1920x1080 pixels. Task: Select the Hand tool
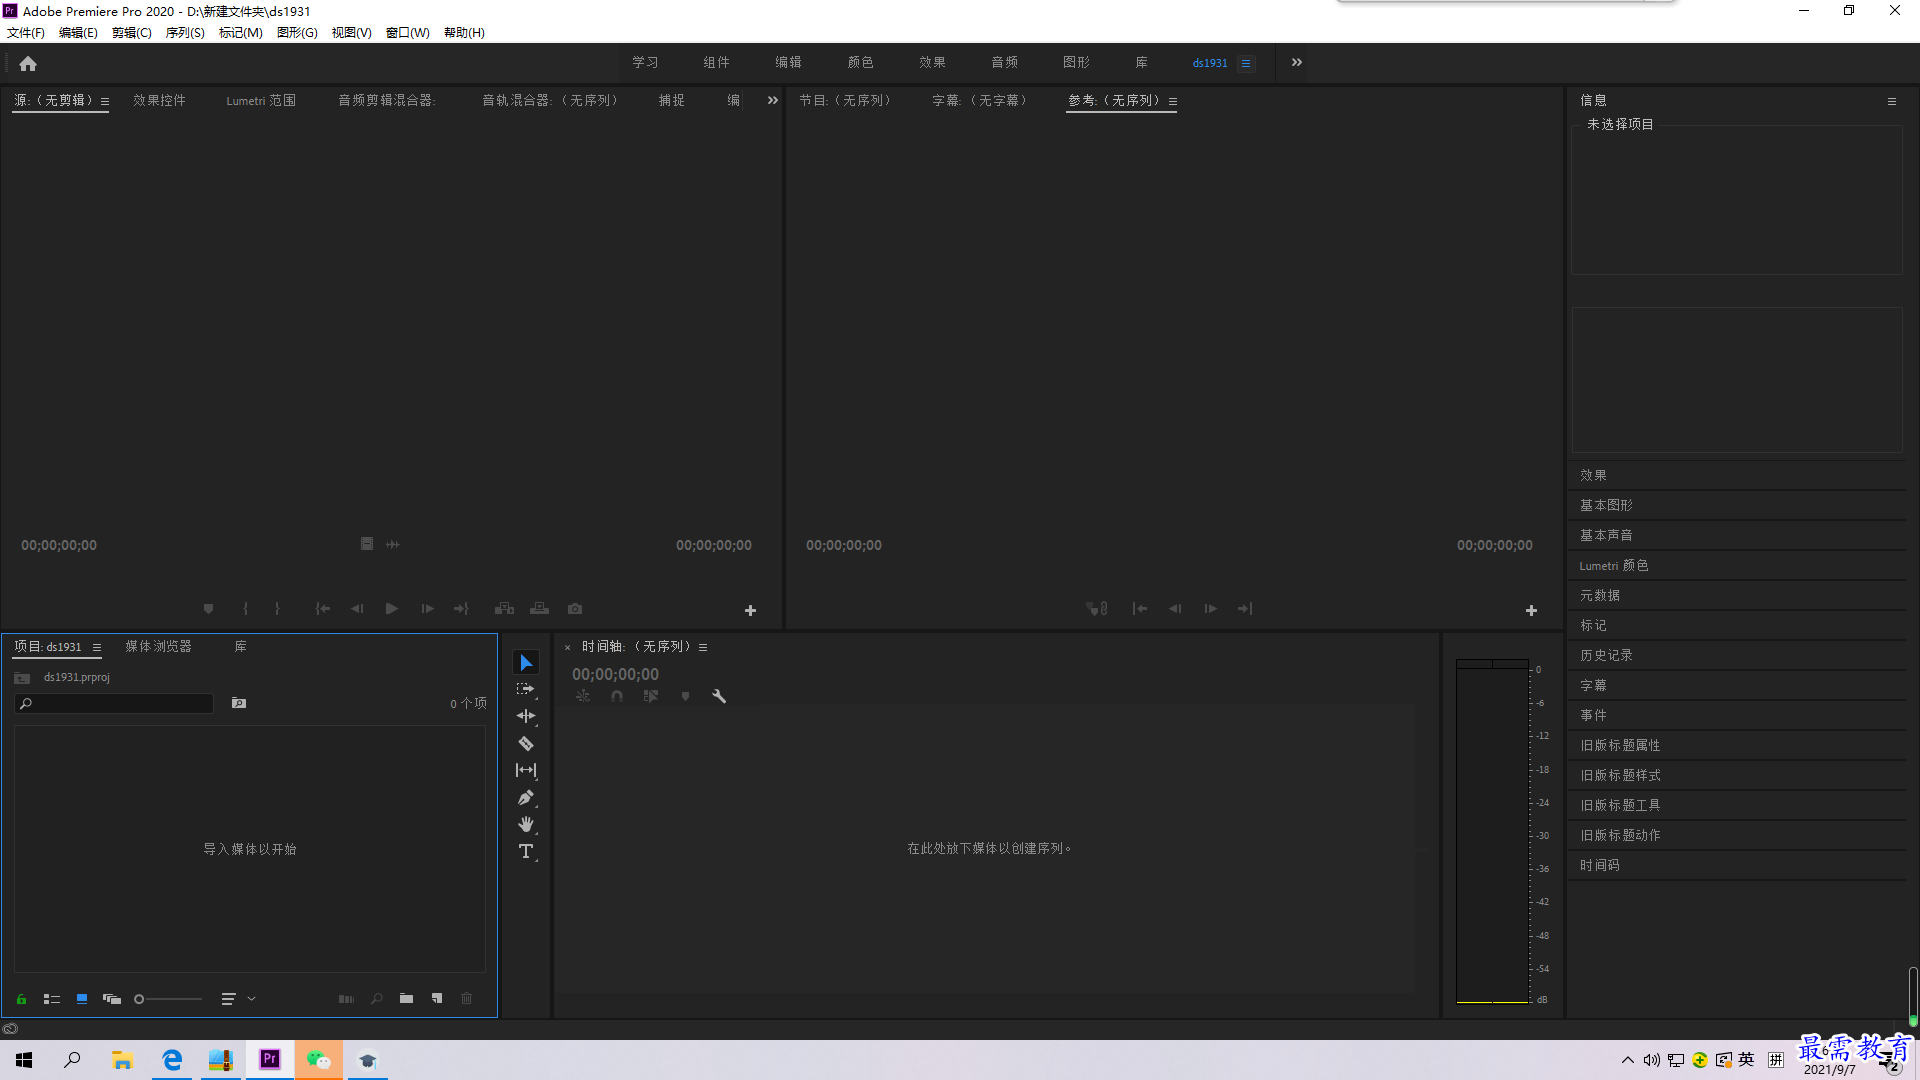click(x=526, y=824)
